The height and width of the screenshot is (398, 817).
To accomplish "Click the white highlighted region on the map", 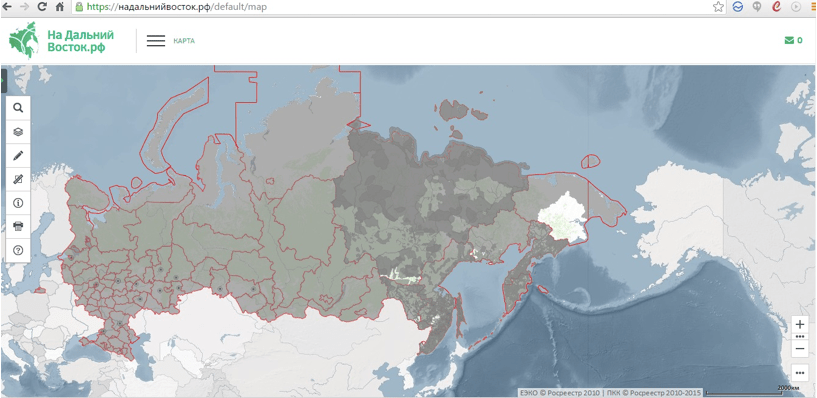I will pyautogui.click(x=563, y=215).
